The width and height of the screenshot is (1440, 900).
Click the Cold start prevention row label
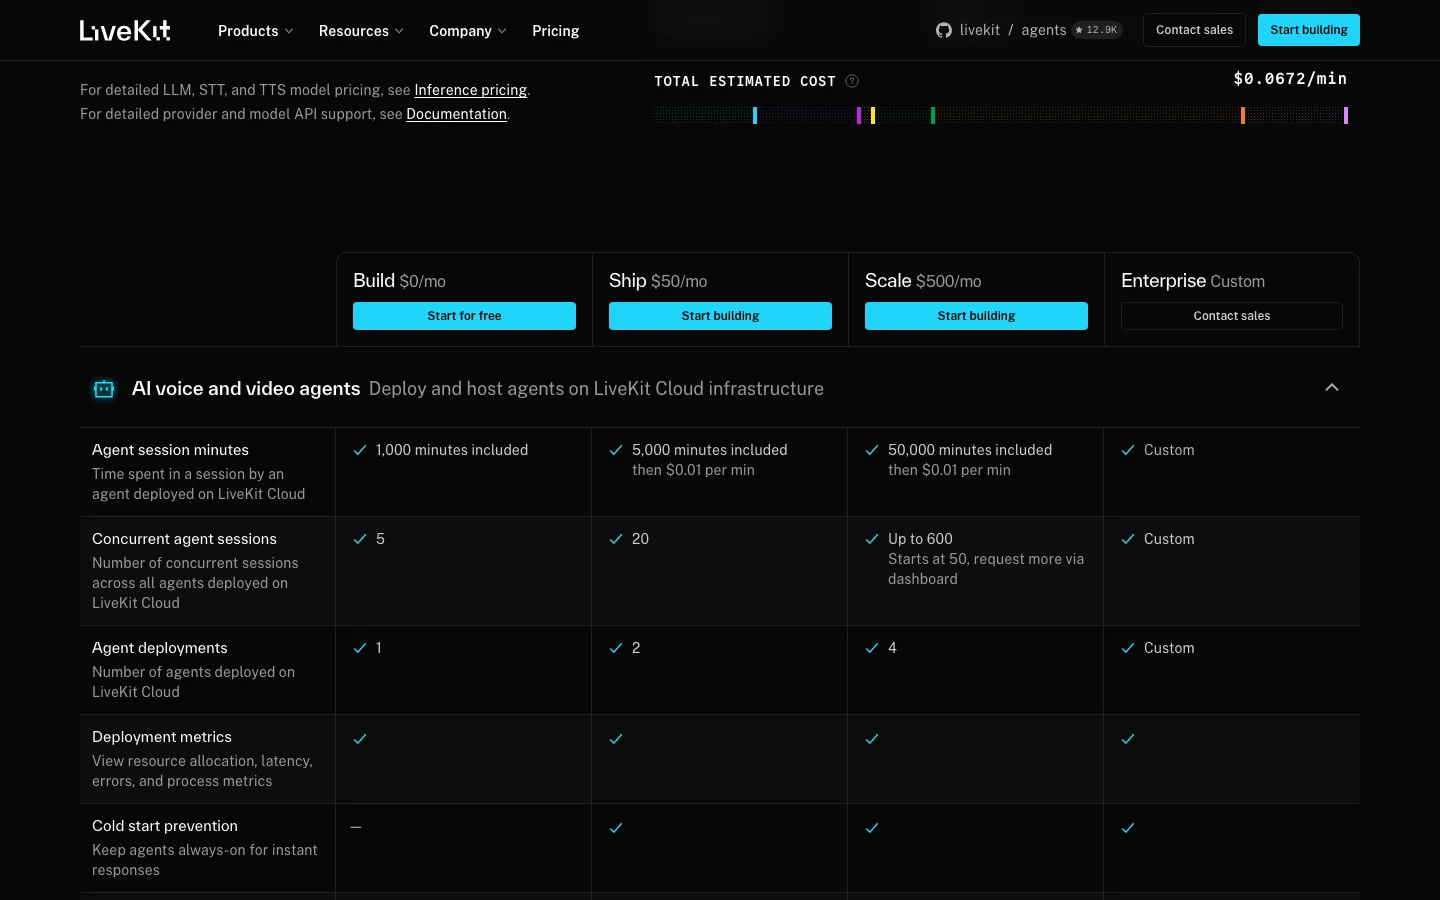(165, 826)
